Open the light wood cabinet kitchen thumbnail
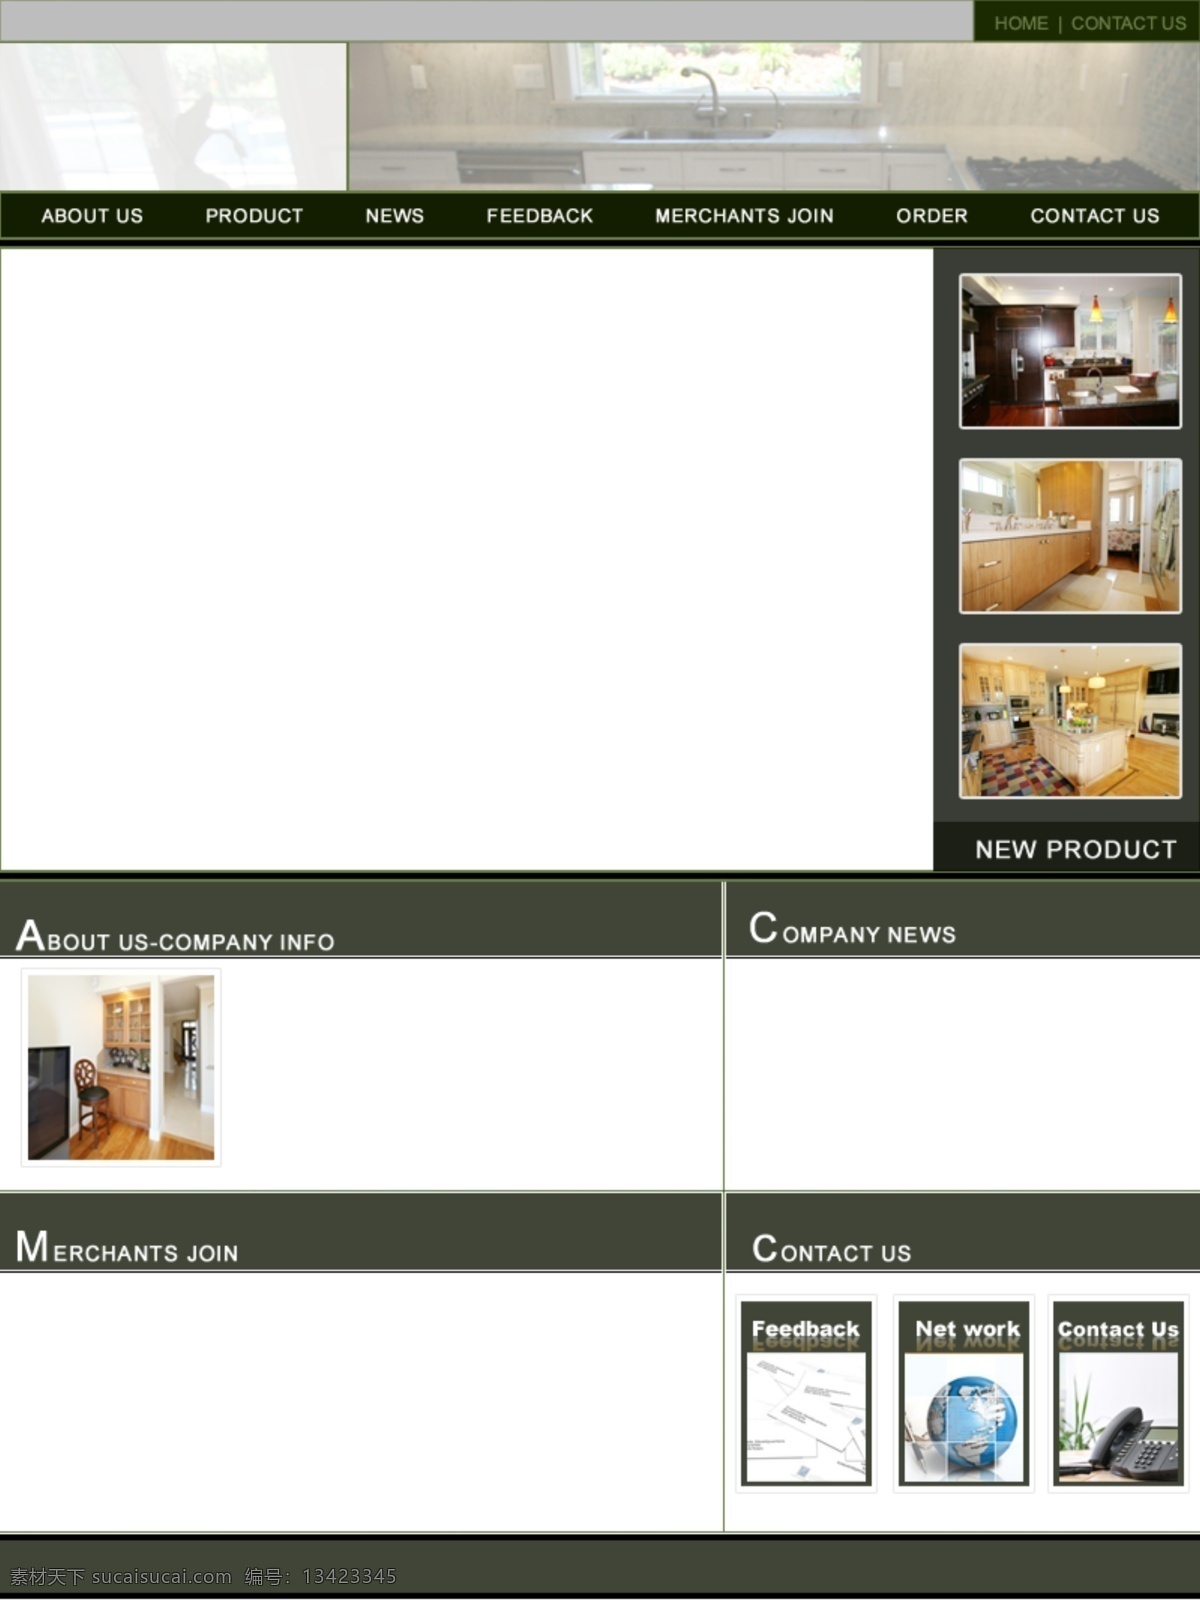 pos(1070,536)
